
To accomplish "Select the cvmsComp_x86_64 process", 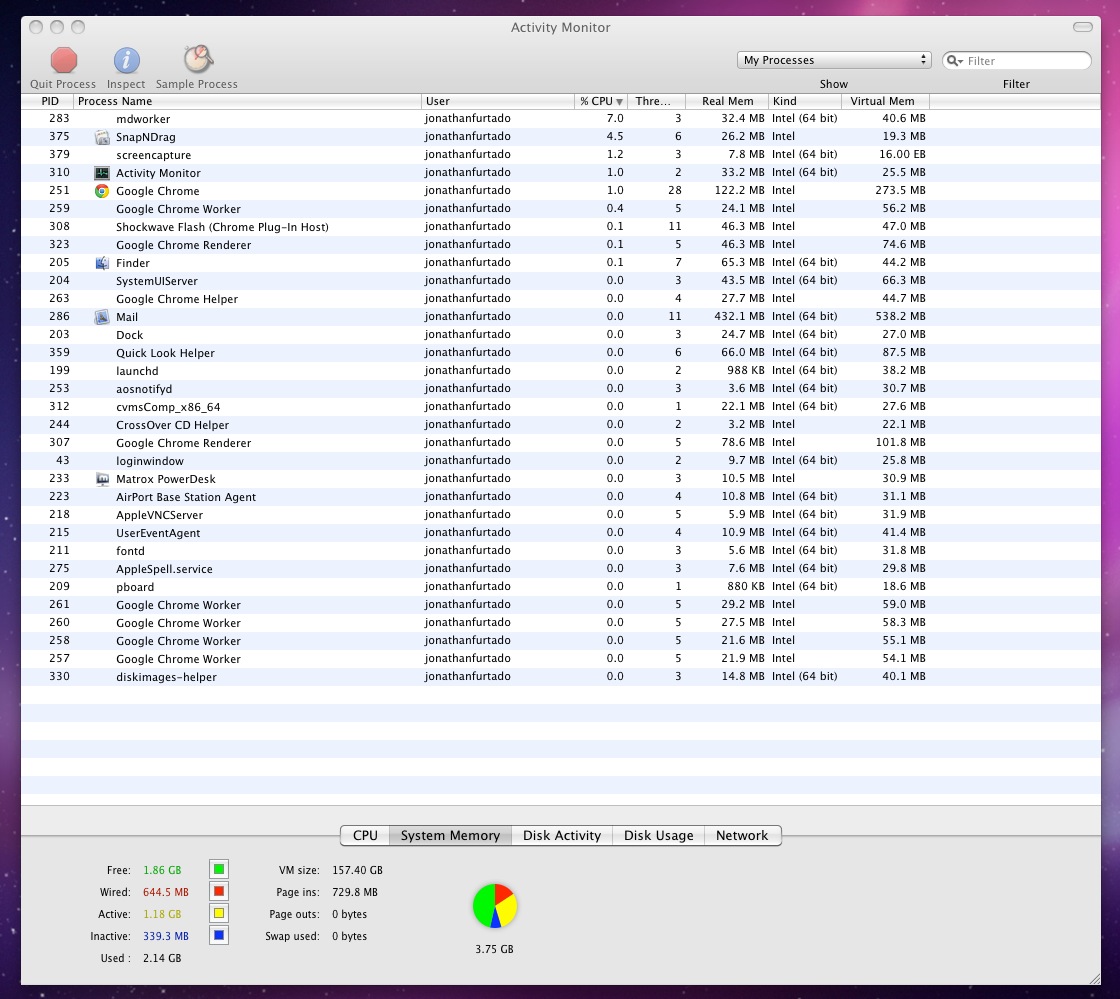I will pos(561,407).
